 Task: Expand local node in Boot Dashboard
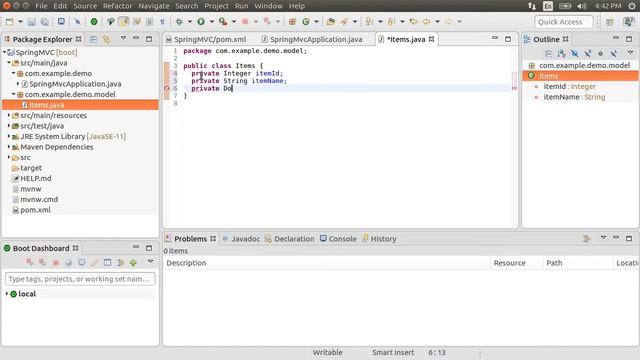point(7,294)
